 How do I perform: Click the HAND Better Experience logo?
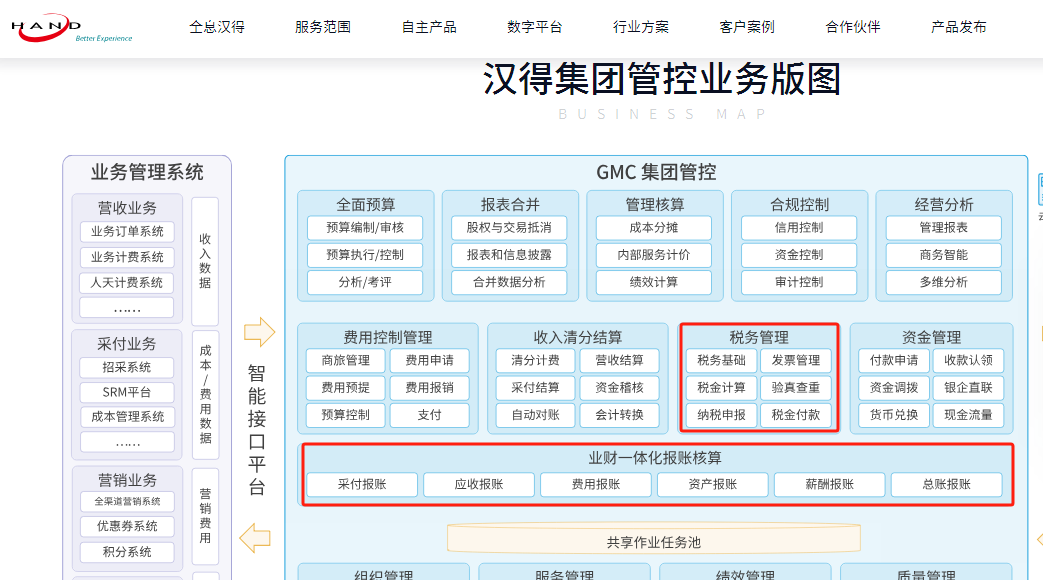coord(72,28)
